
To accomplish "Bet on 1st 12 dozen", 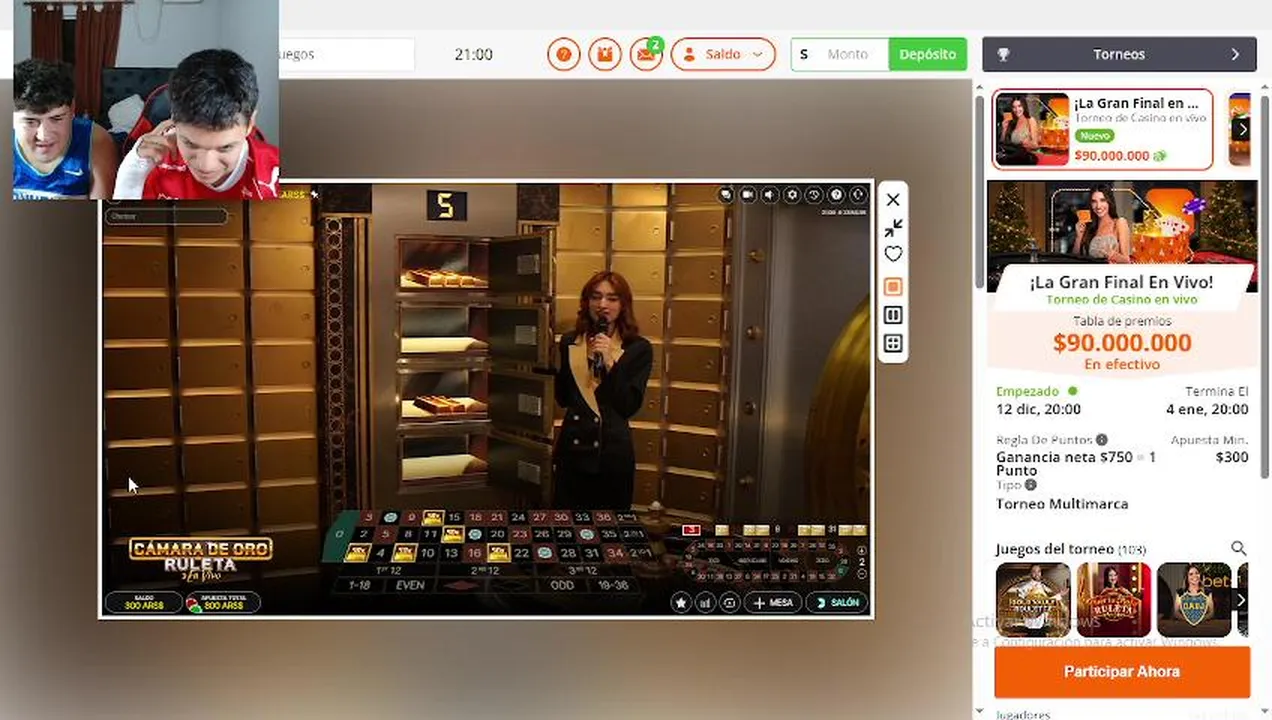I will pos(388,570).
